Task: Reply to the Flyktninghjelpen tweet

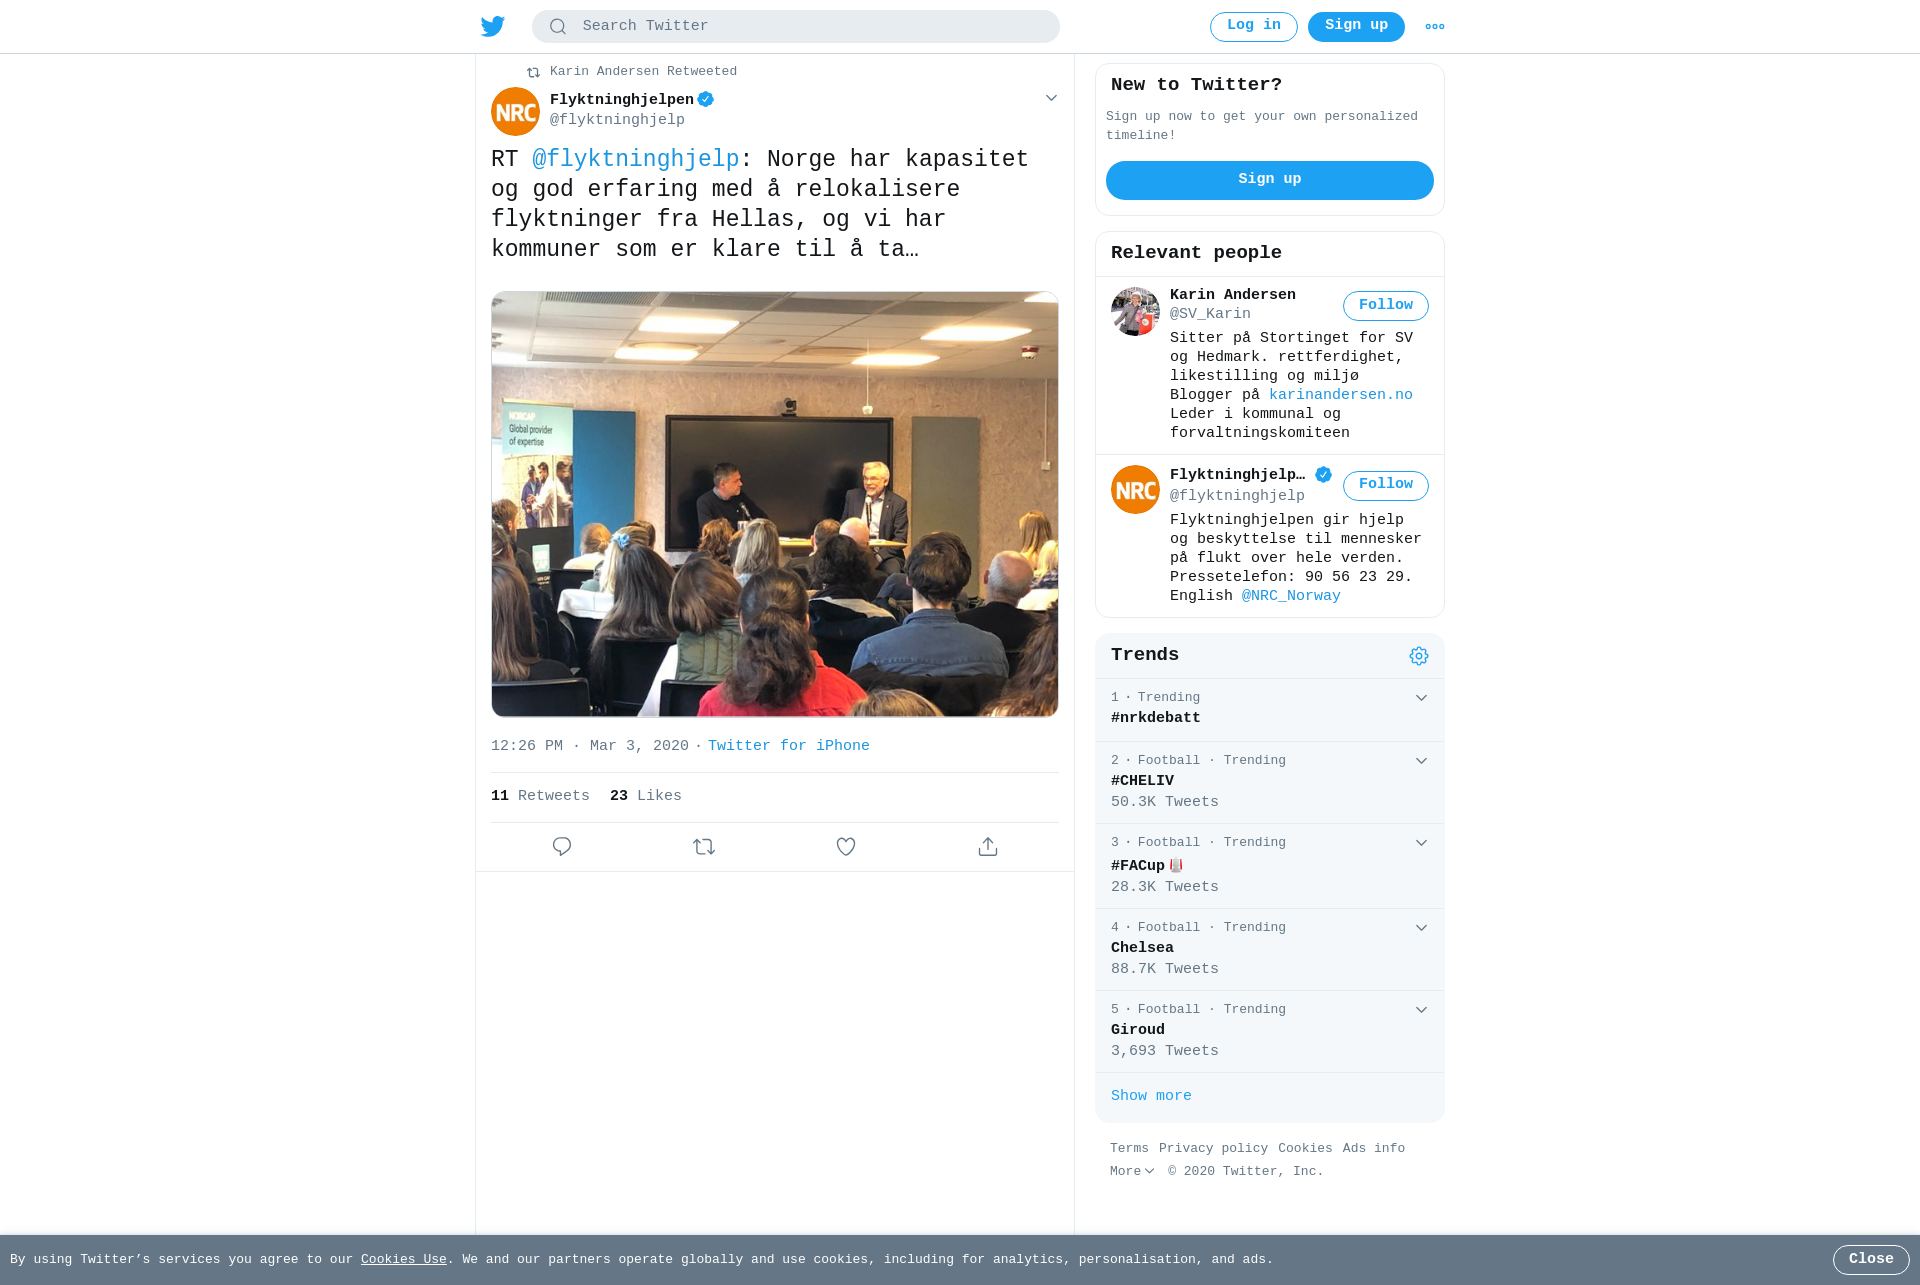Action: (562, 847)
